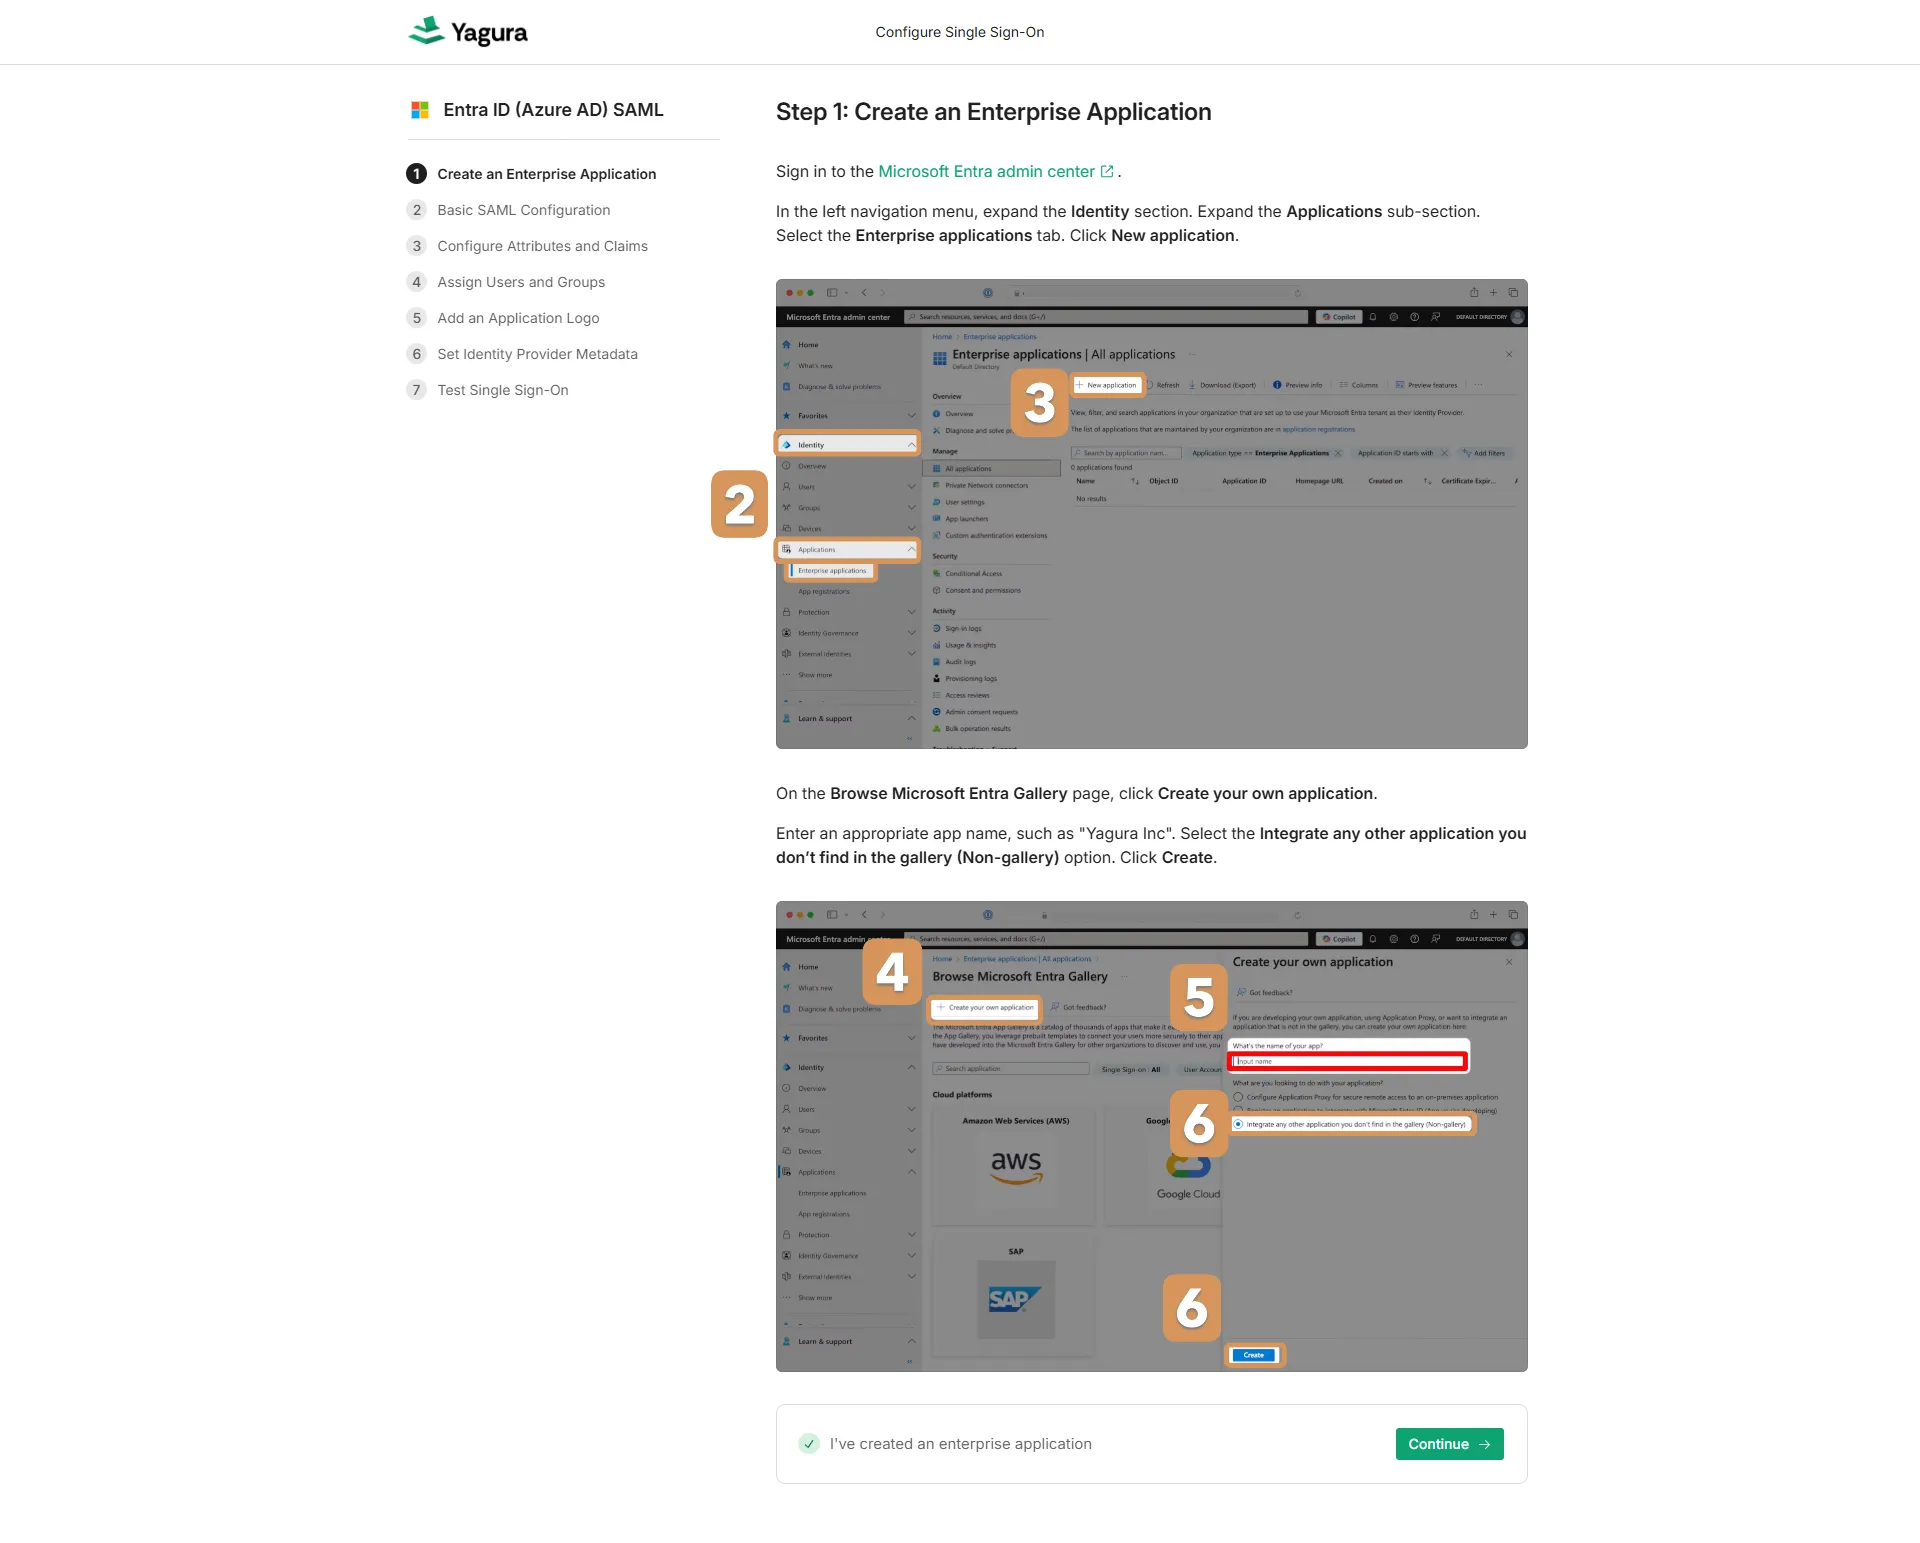The image size is (1920, 1543).
Task: Click the step 7 numbered circle icon
Action: click(x=416, y=390)
